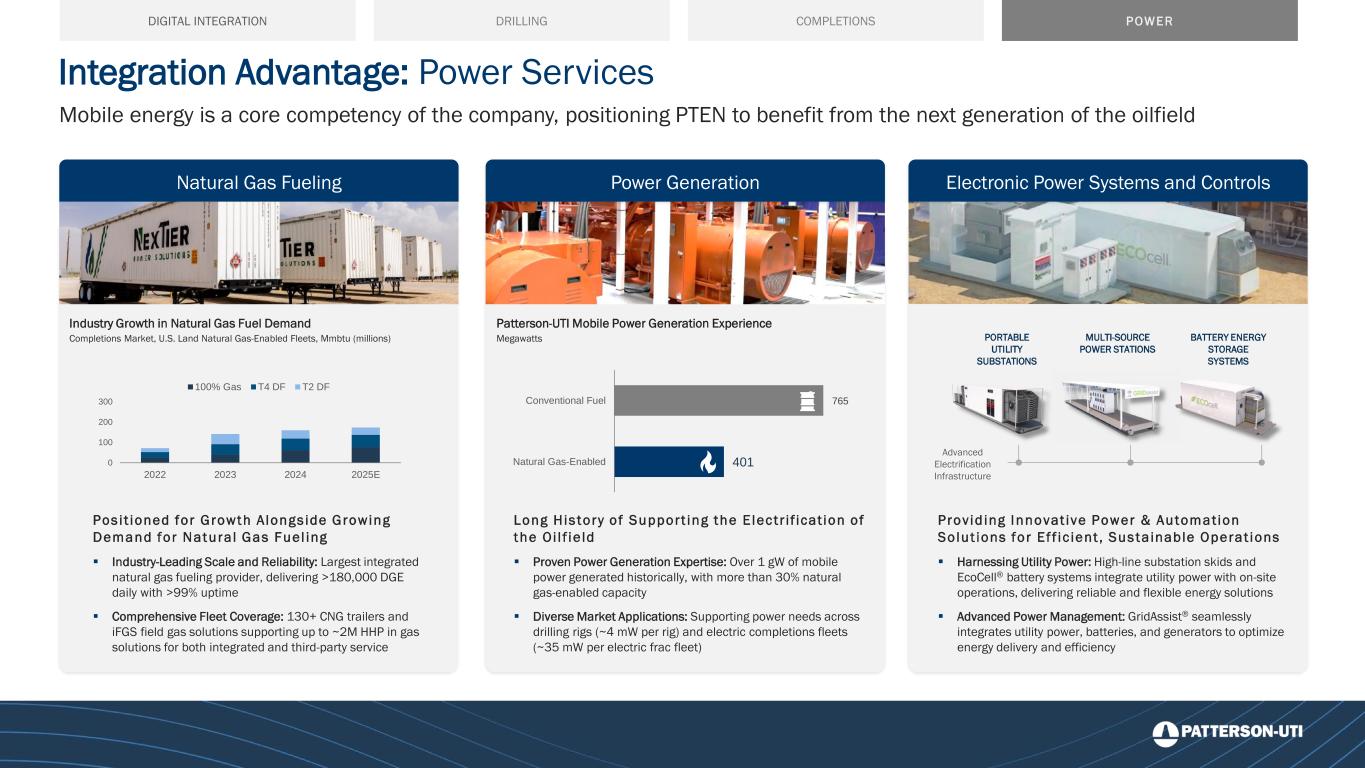Click the timeline dot under Portable Utility Substations
Viewport: 1365px width, 768px height.
point(1019,462)
